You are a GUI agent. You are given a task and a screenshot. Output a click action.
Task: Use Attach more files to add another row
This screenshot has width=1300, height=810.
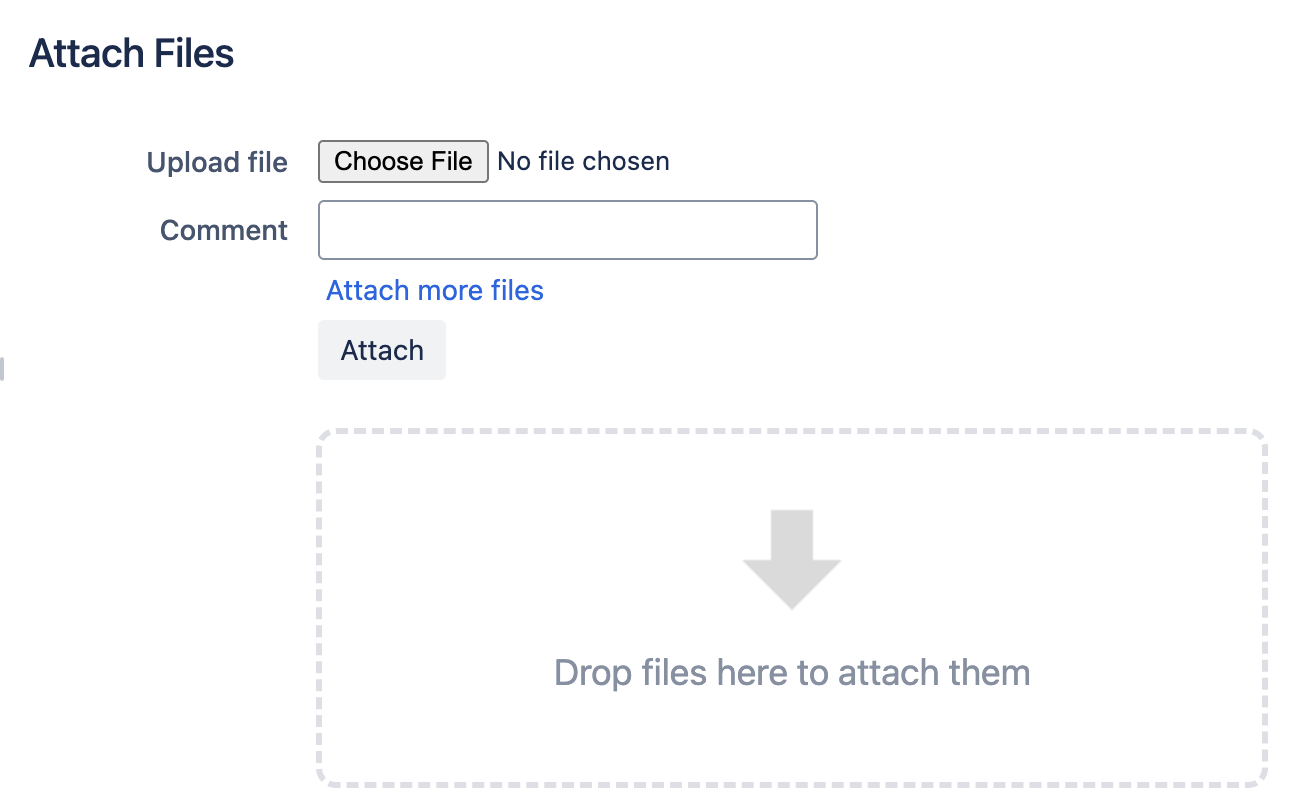pyautogui.click(x=434, y=290)
